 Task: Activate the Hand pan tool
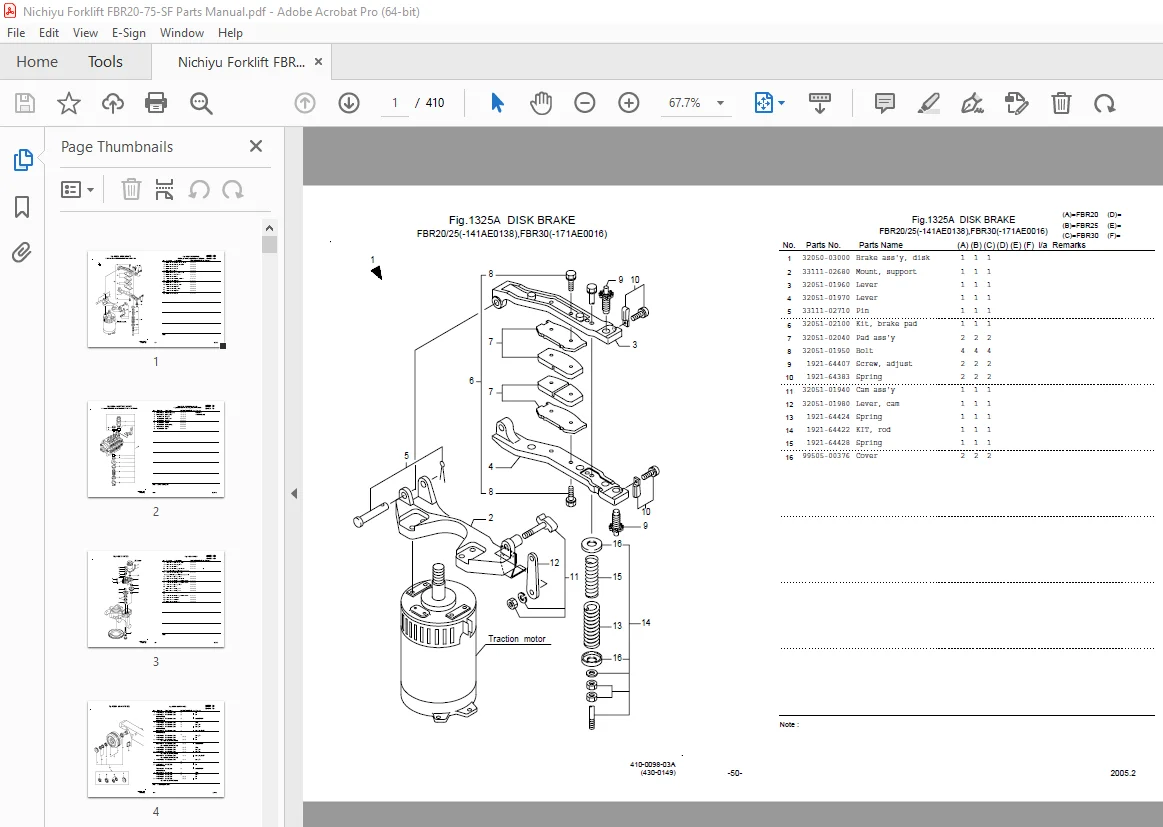(541, 103)
